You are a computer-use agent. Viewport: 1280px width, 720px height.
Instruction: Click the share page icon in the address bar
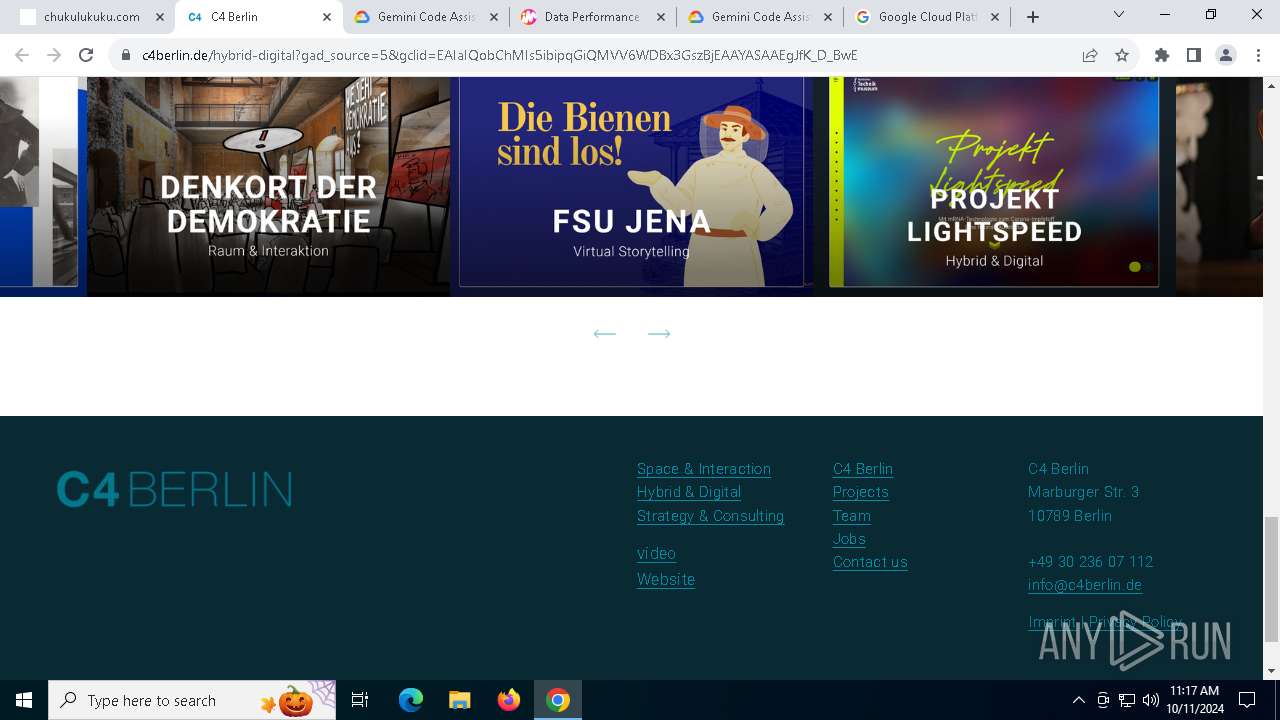coord(1090,55)
